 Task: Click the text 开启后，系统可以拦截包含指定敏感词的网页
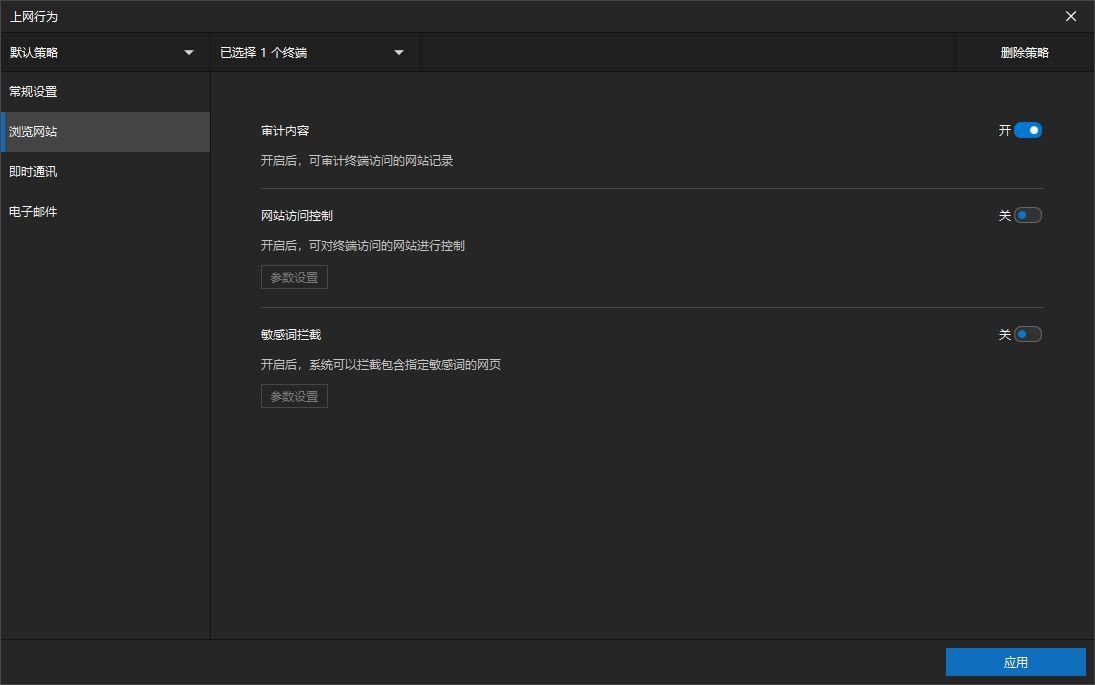[x=381, y=364]
